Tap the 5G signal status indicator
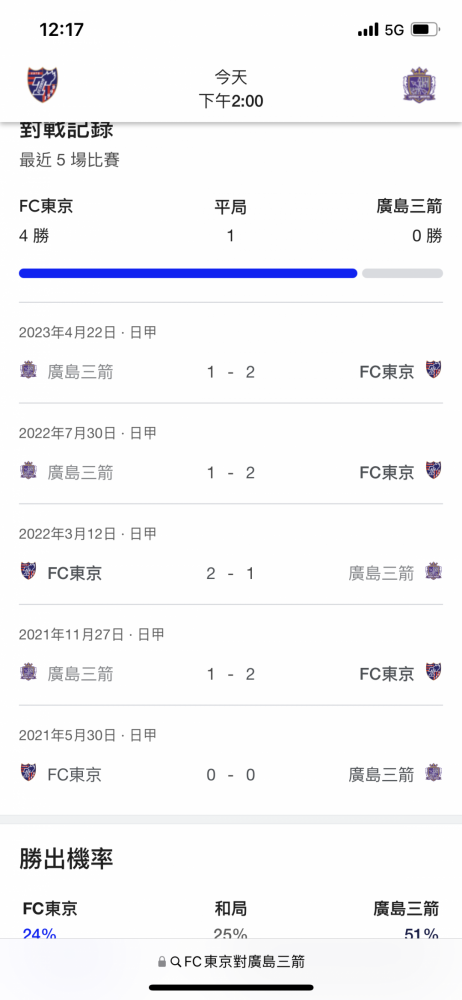 pos(394,30)
